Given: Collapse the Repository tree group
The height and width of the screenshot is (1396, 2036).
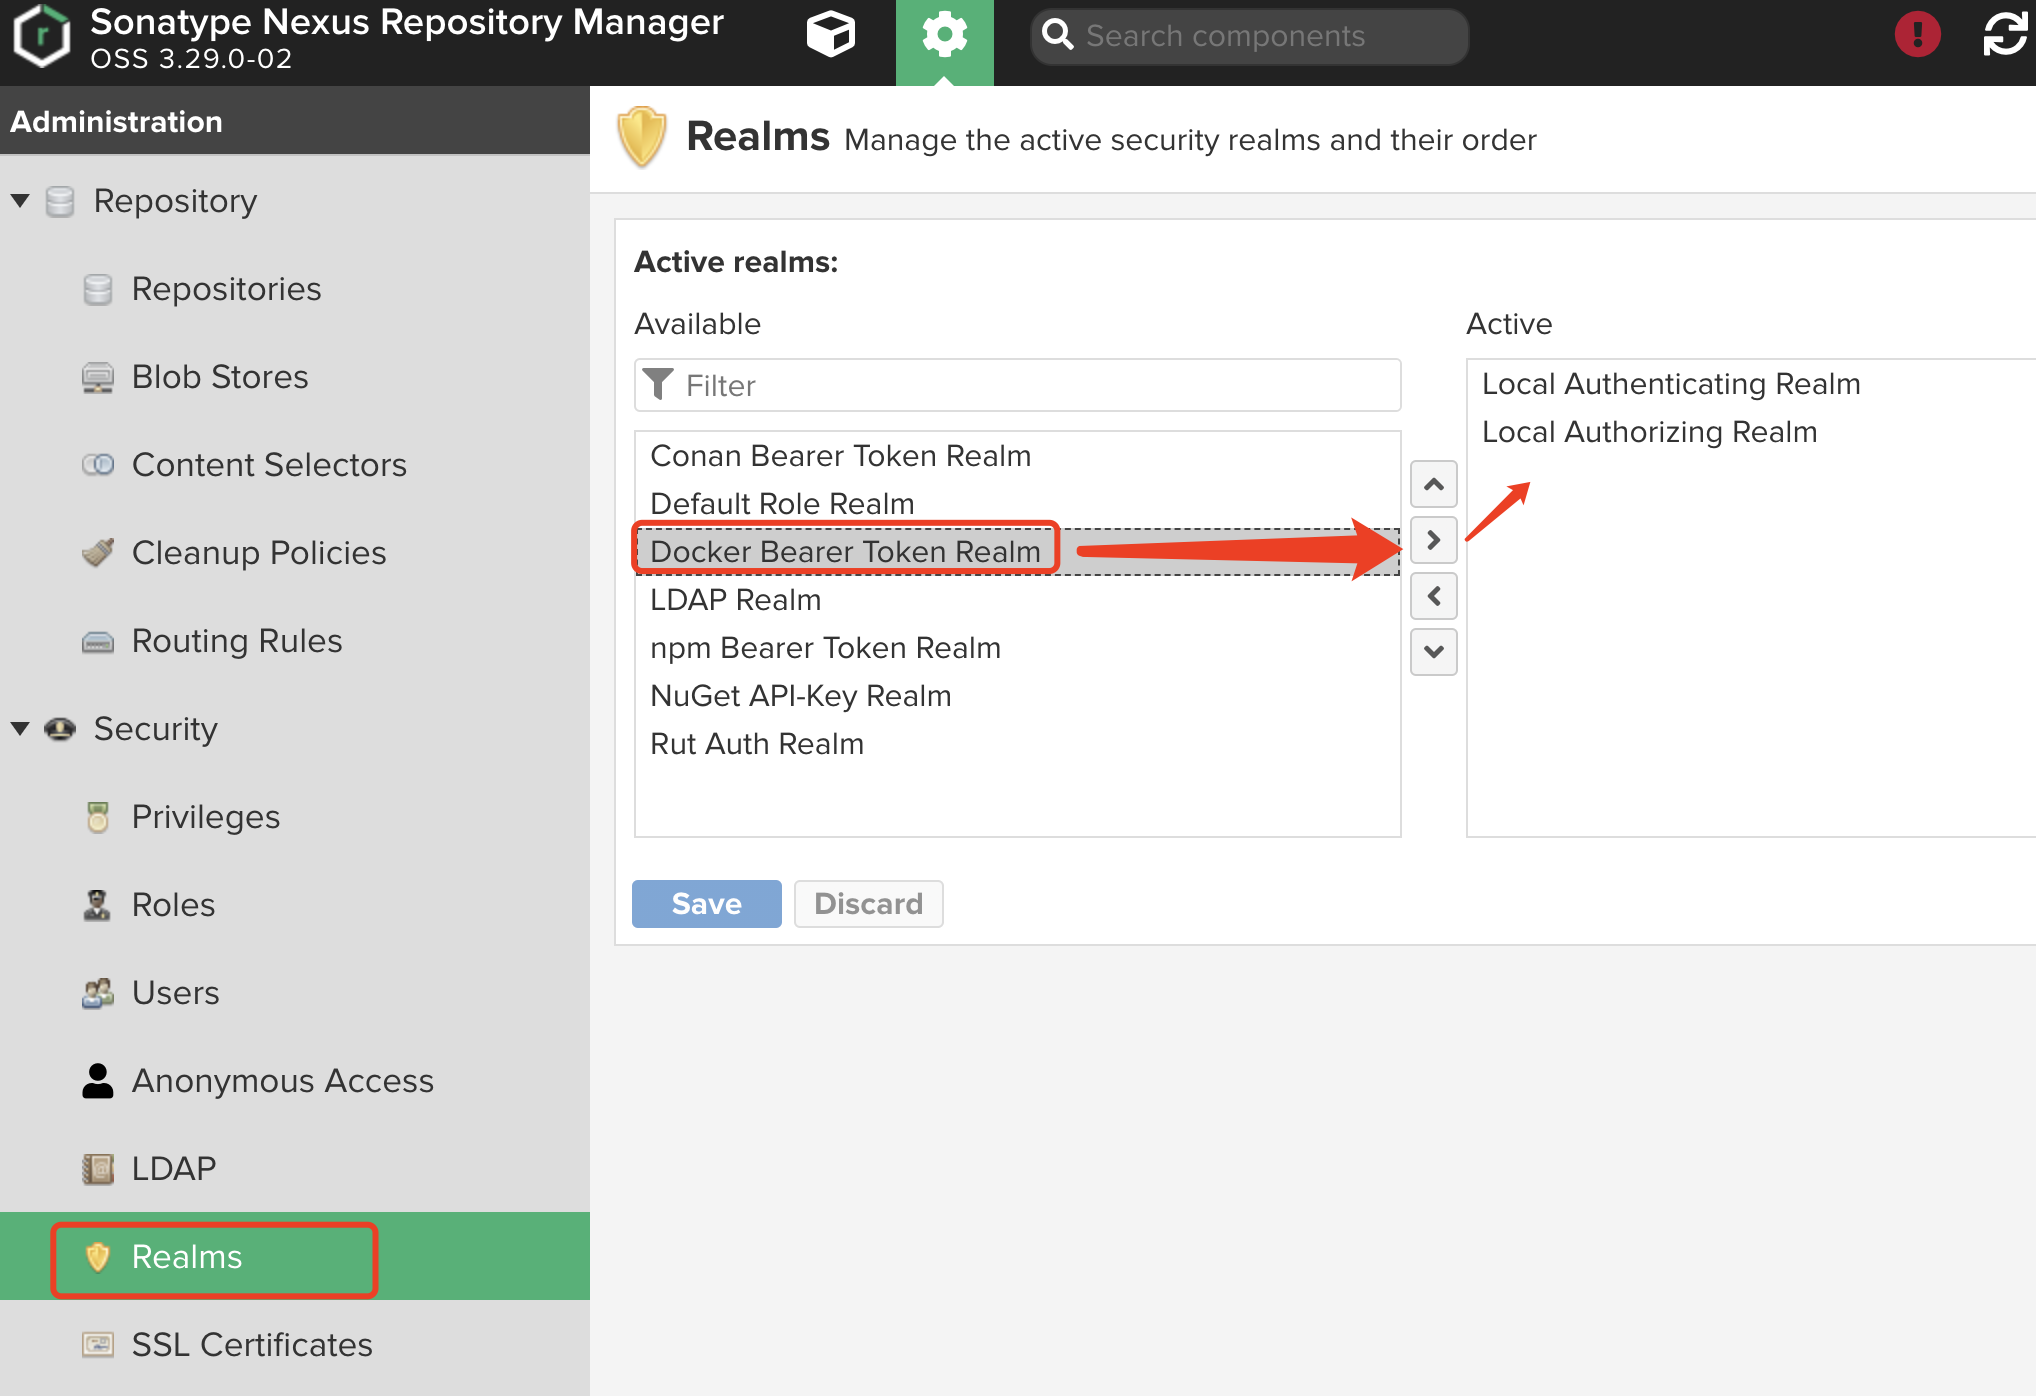Looking at the screenshot, I should (x=20, y=201).
